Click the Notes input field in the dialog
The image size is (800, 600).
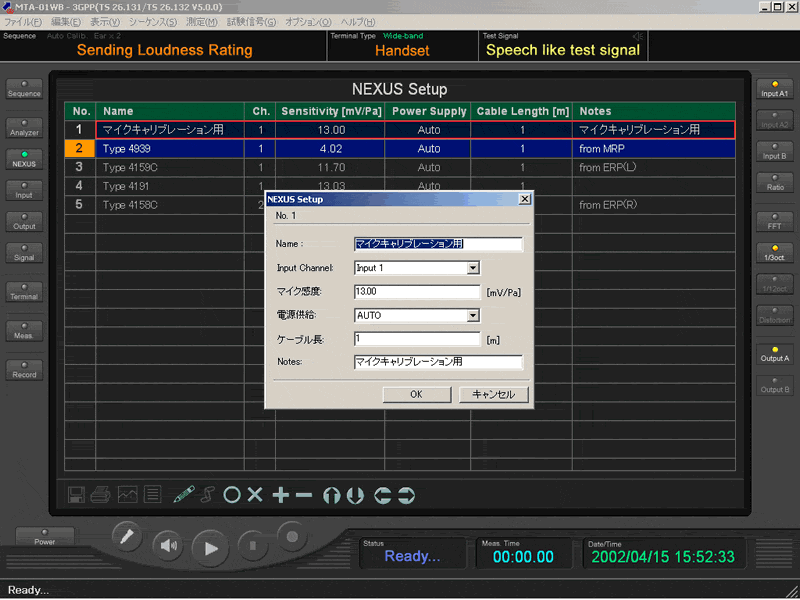[438, 362]
